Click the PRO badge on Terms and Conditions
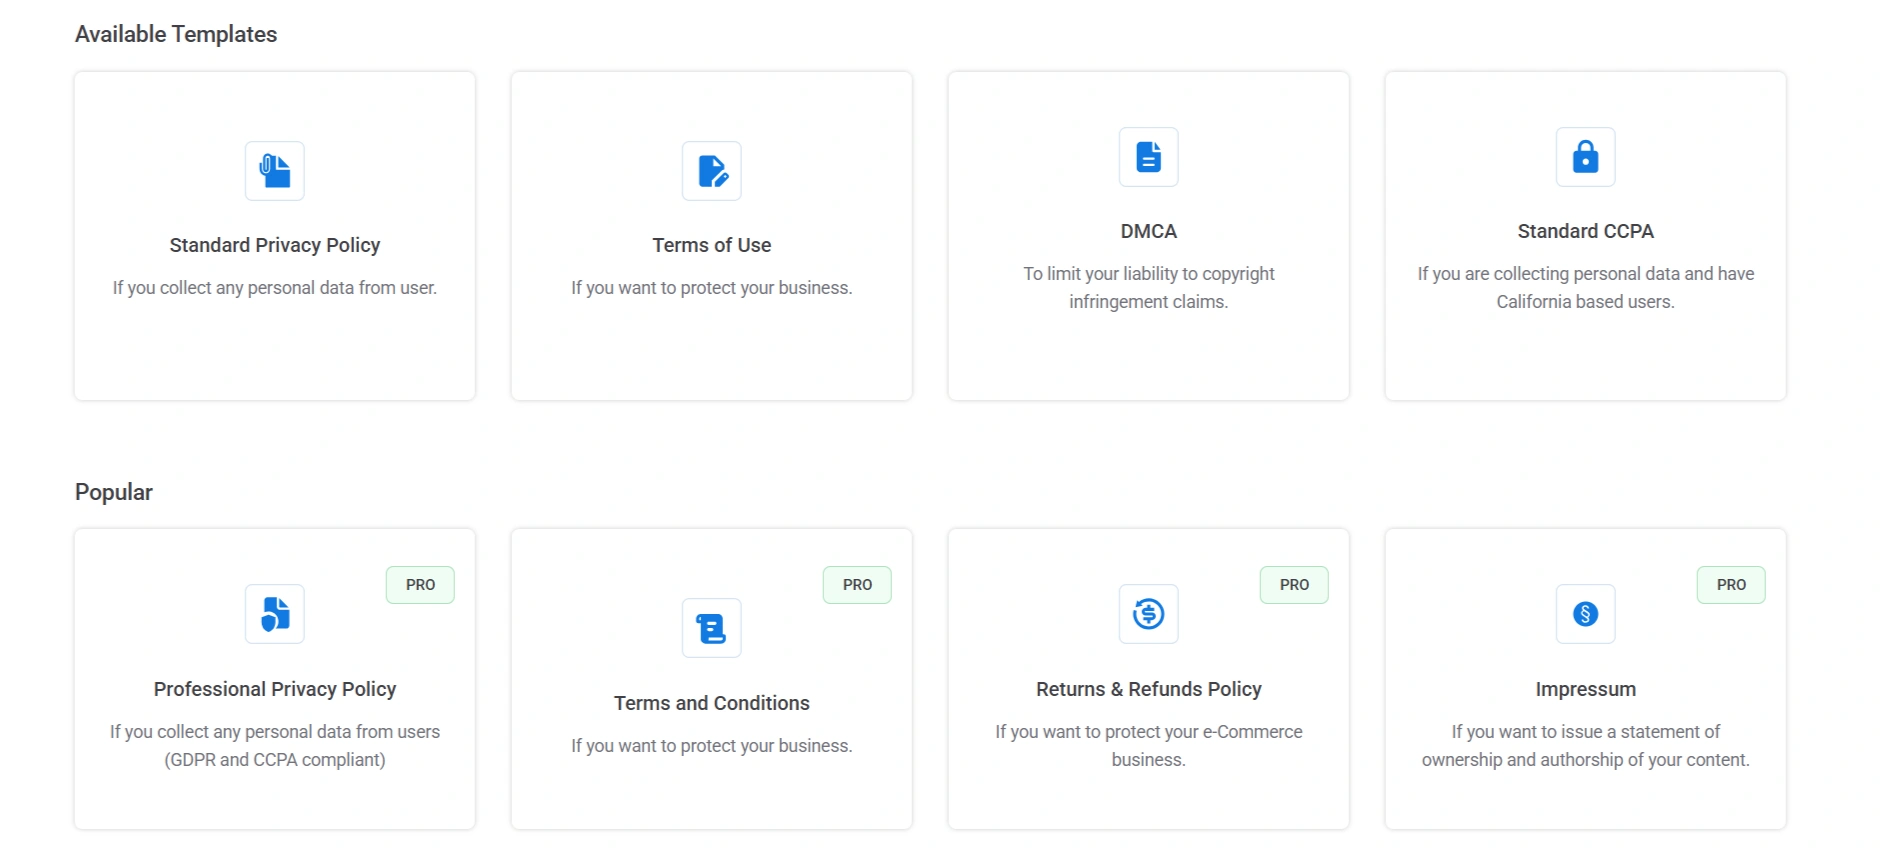This screenshot has width=1880, height=850. [x=857, y=584]
